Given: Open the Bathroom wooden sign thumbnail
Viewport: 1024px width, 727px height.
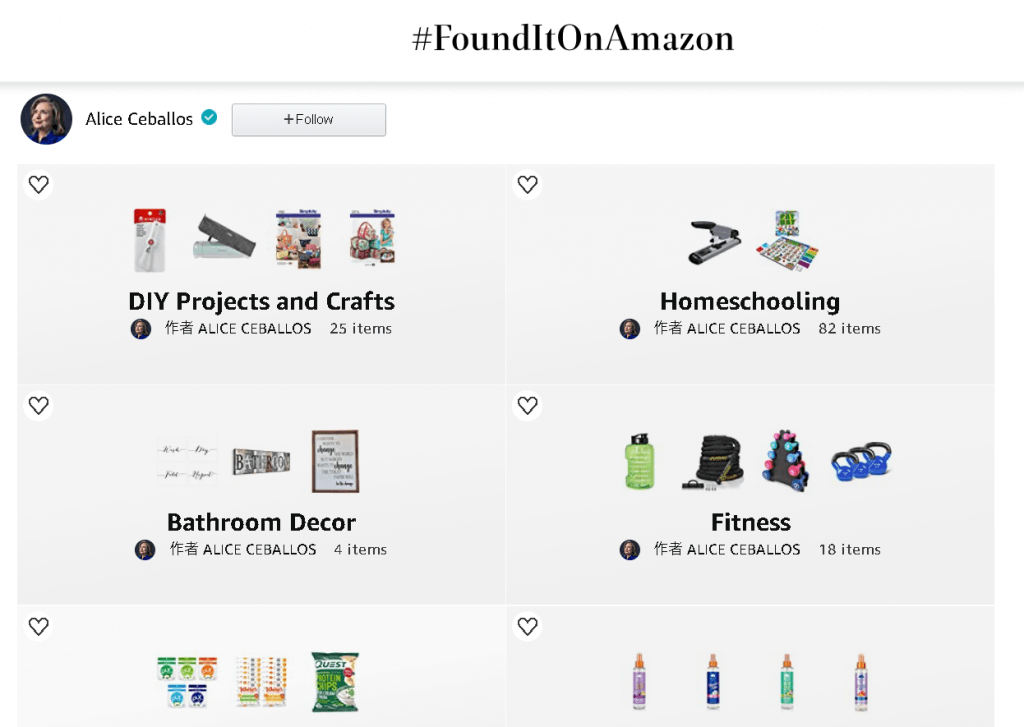Looking at the screenshot, I should pos(261,462).
